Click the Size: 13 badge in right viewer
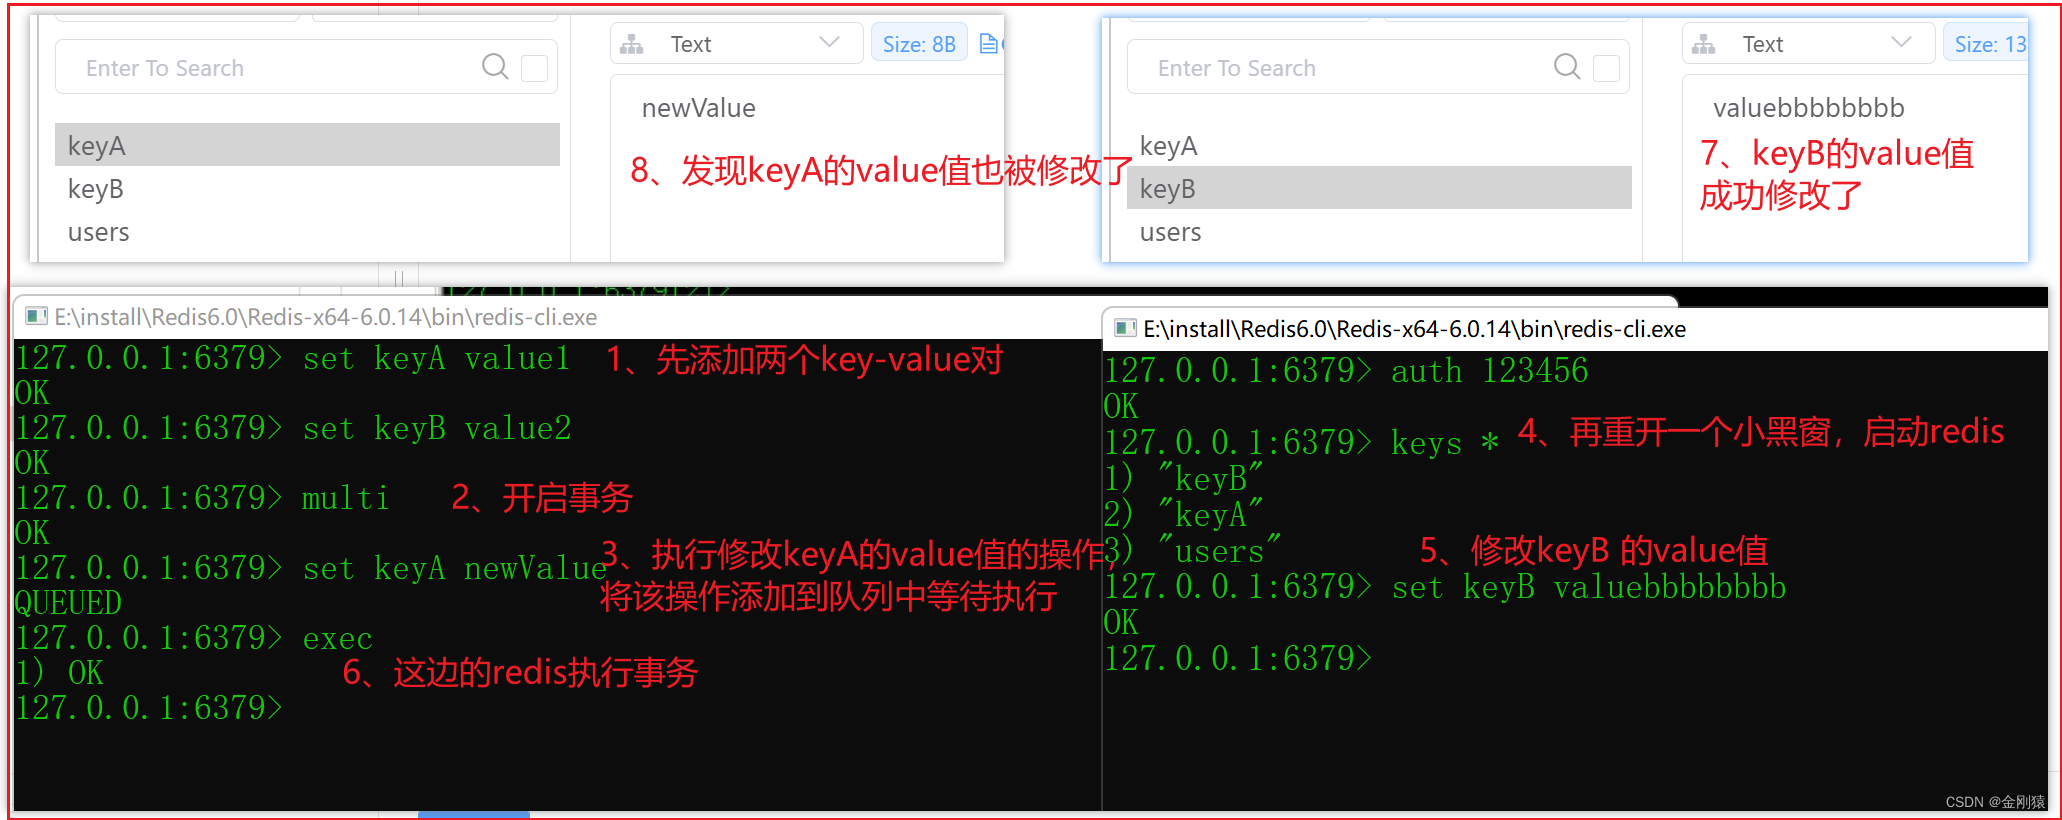Viewport: 2062px width, 820px height. click(x=1986, y=44)
